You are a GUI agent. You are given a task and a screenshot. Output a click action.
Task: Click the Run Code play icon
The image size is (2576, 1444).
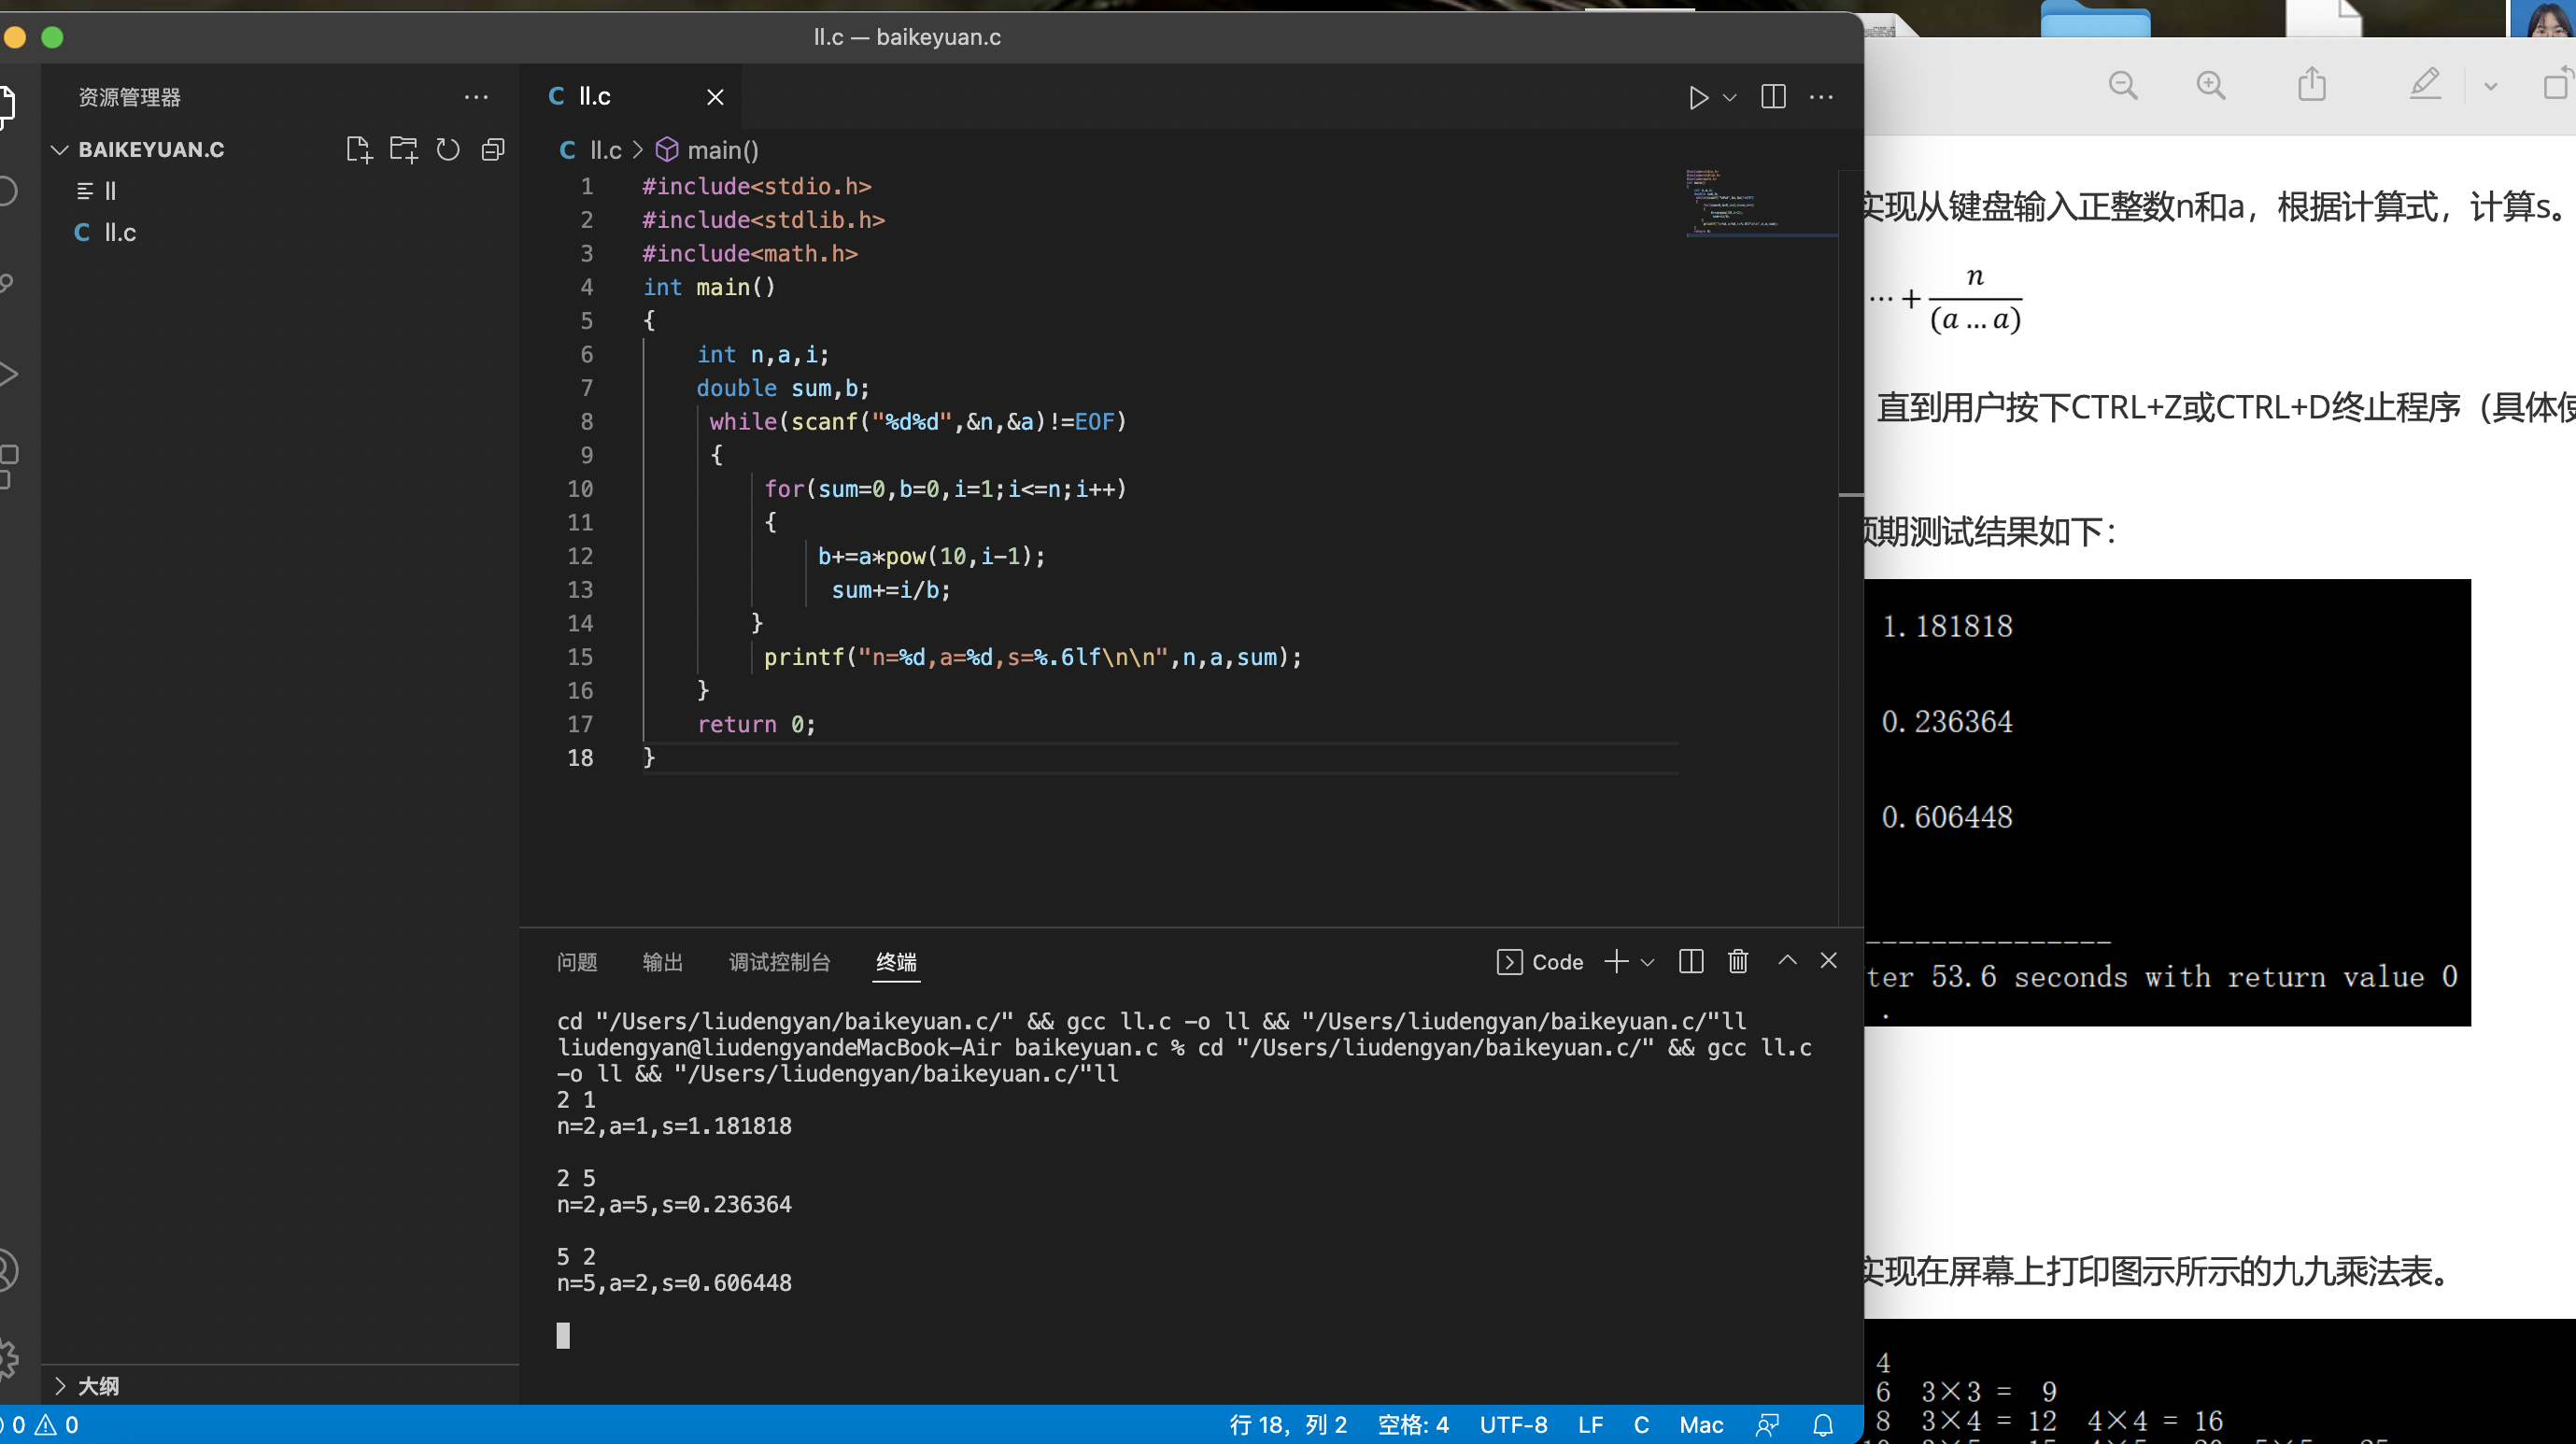coord(1697,97)
